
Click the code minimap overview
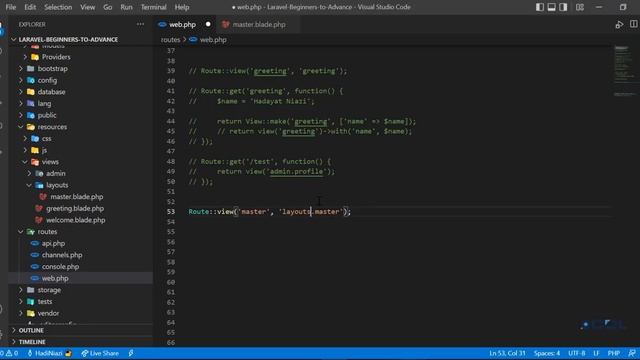[x=624, y=71]
